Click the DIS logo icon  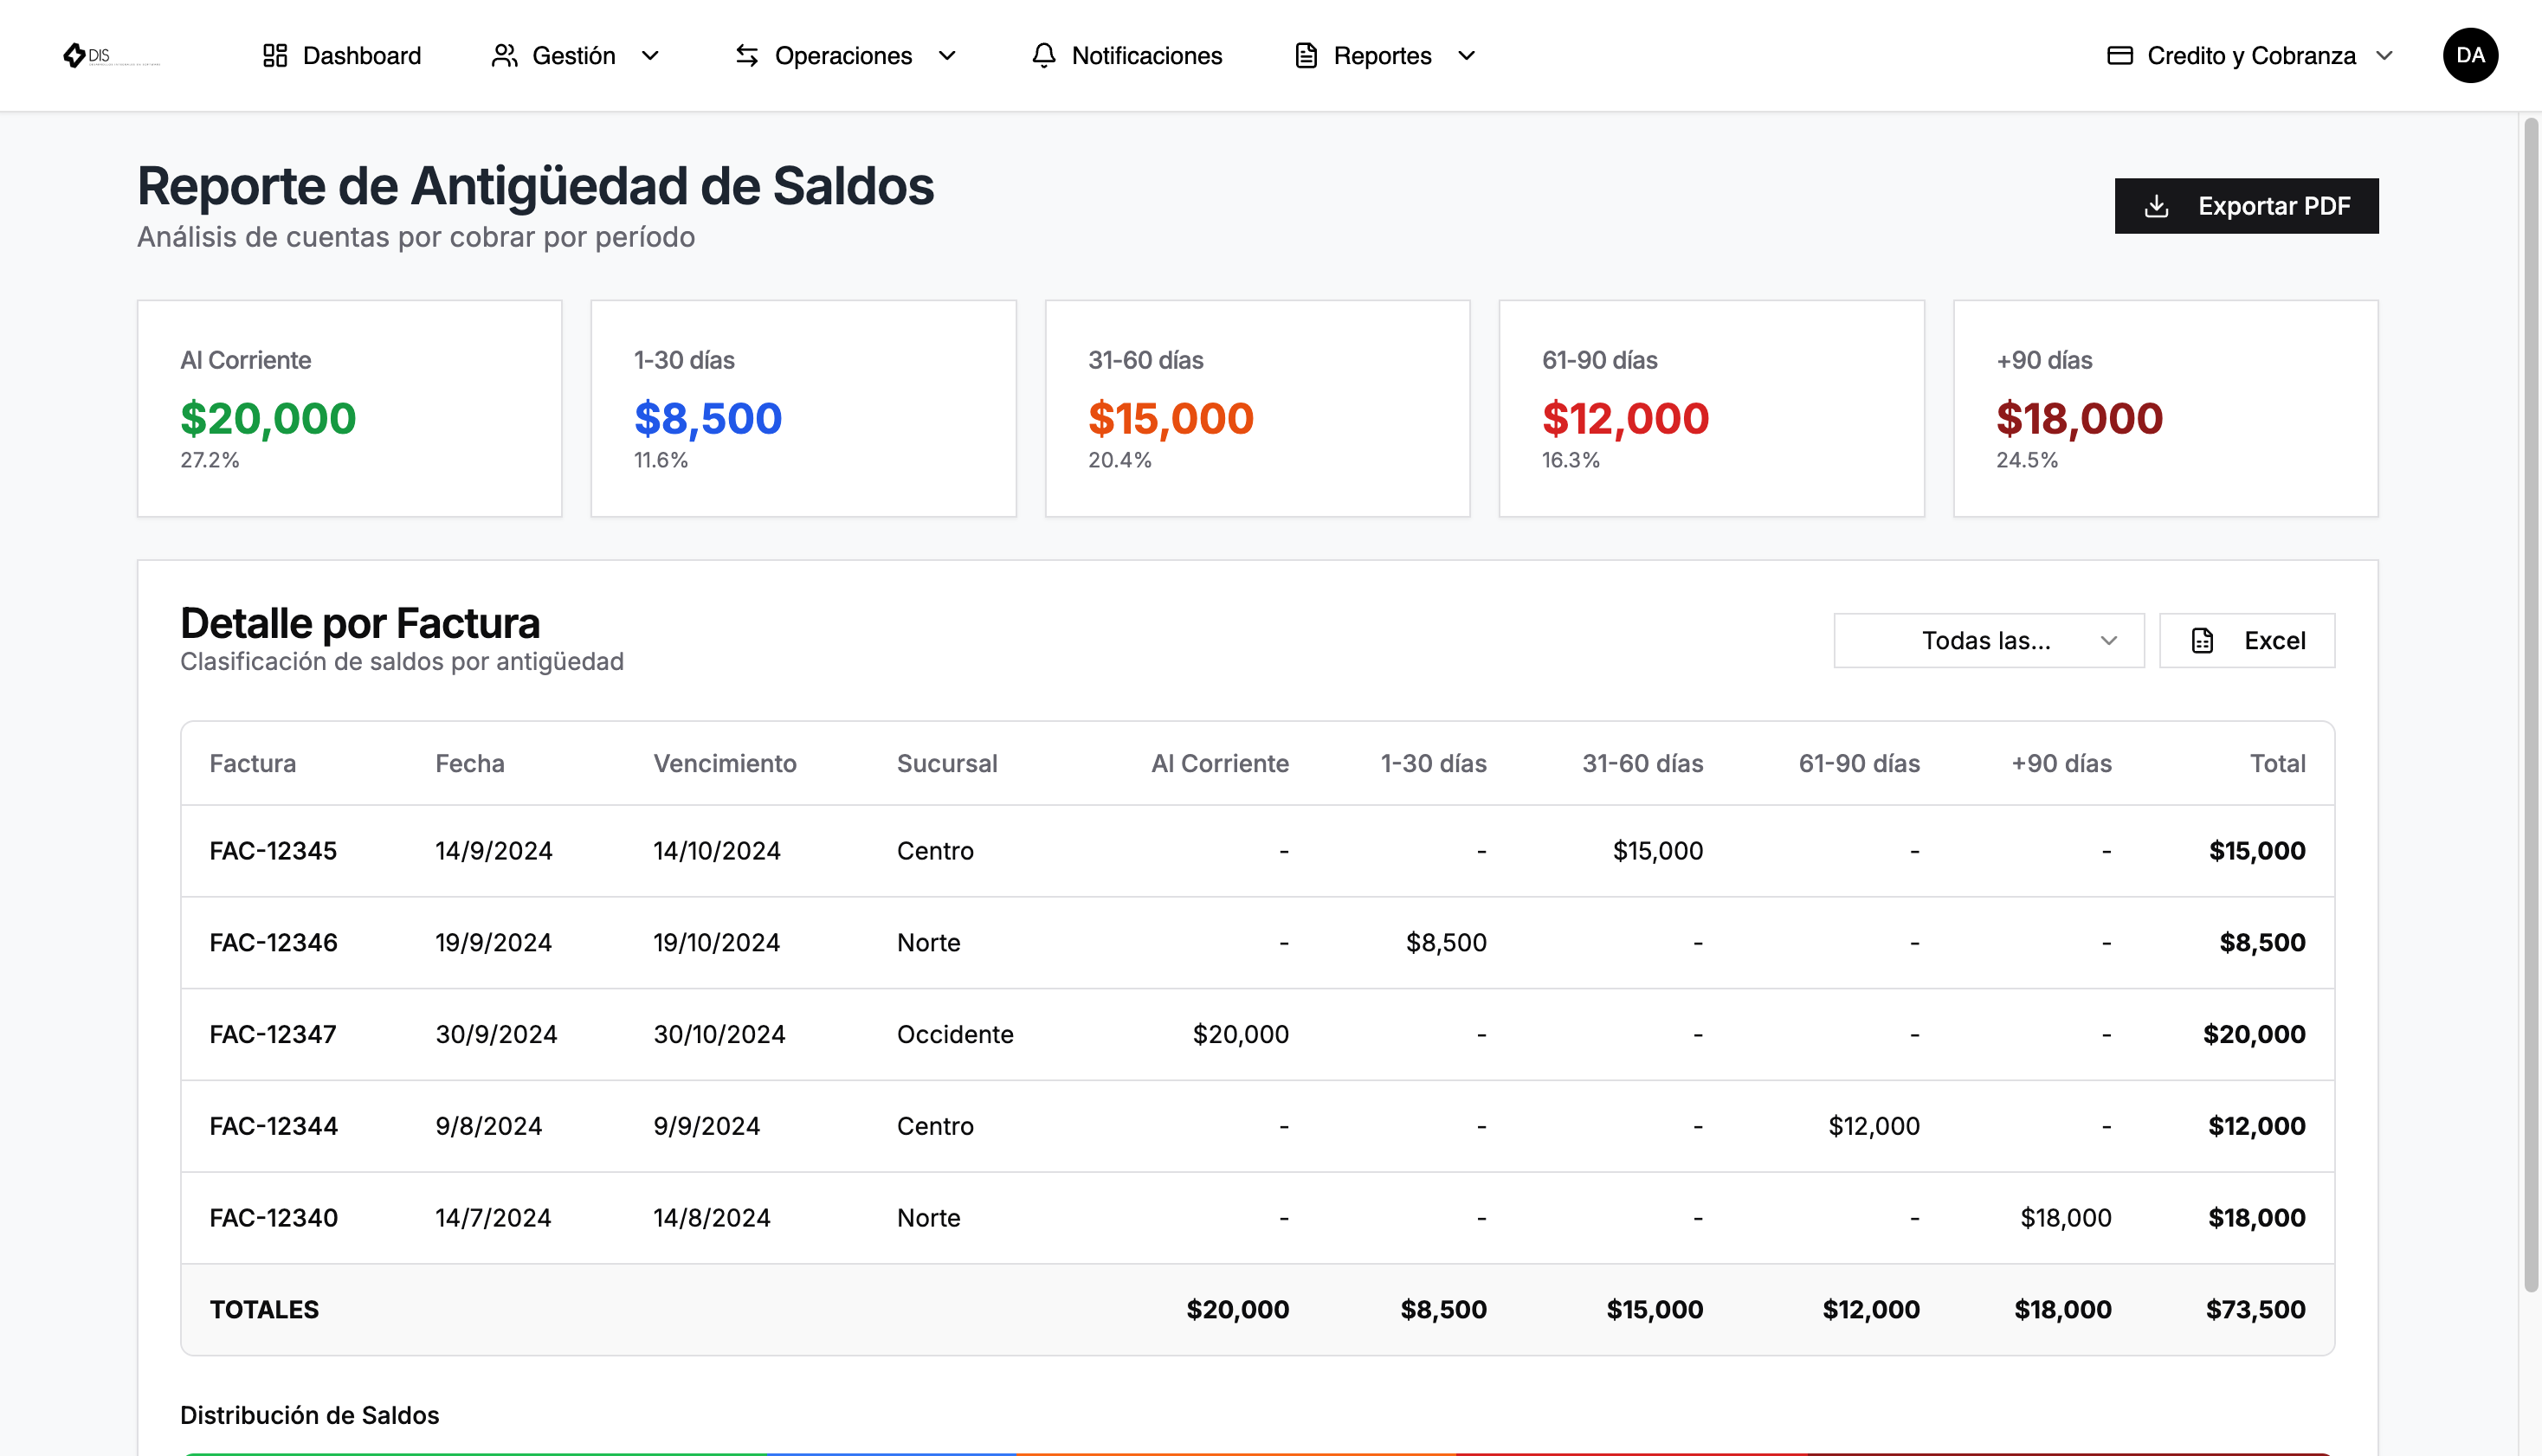click(x=75, y=55)
